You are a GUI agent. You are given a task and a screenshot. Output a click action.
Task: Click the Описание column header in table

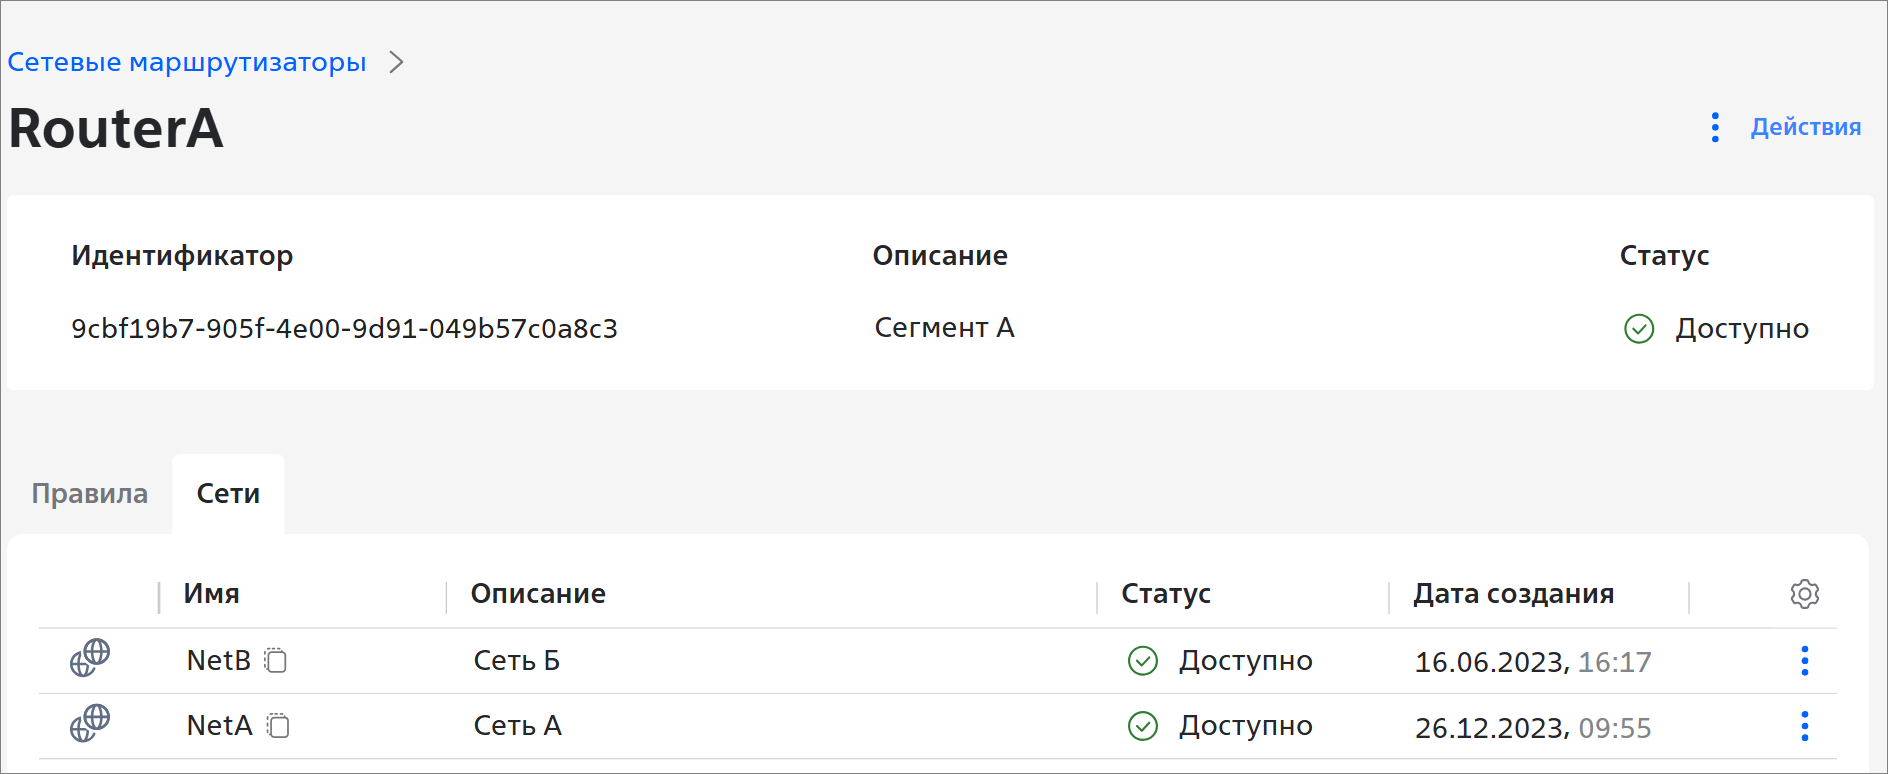[538, 594]
